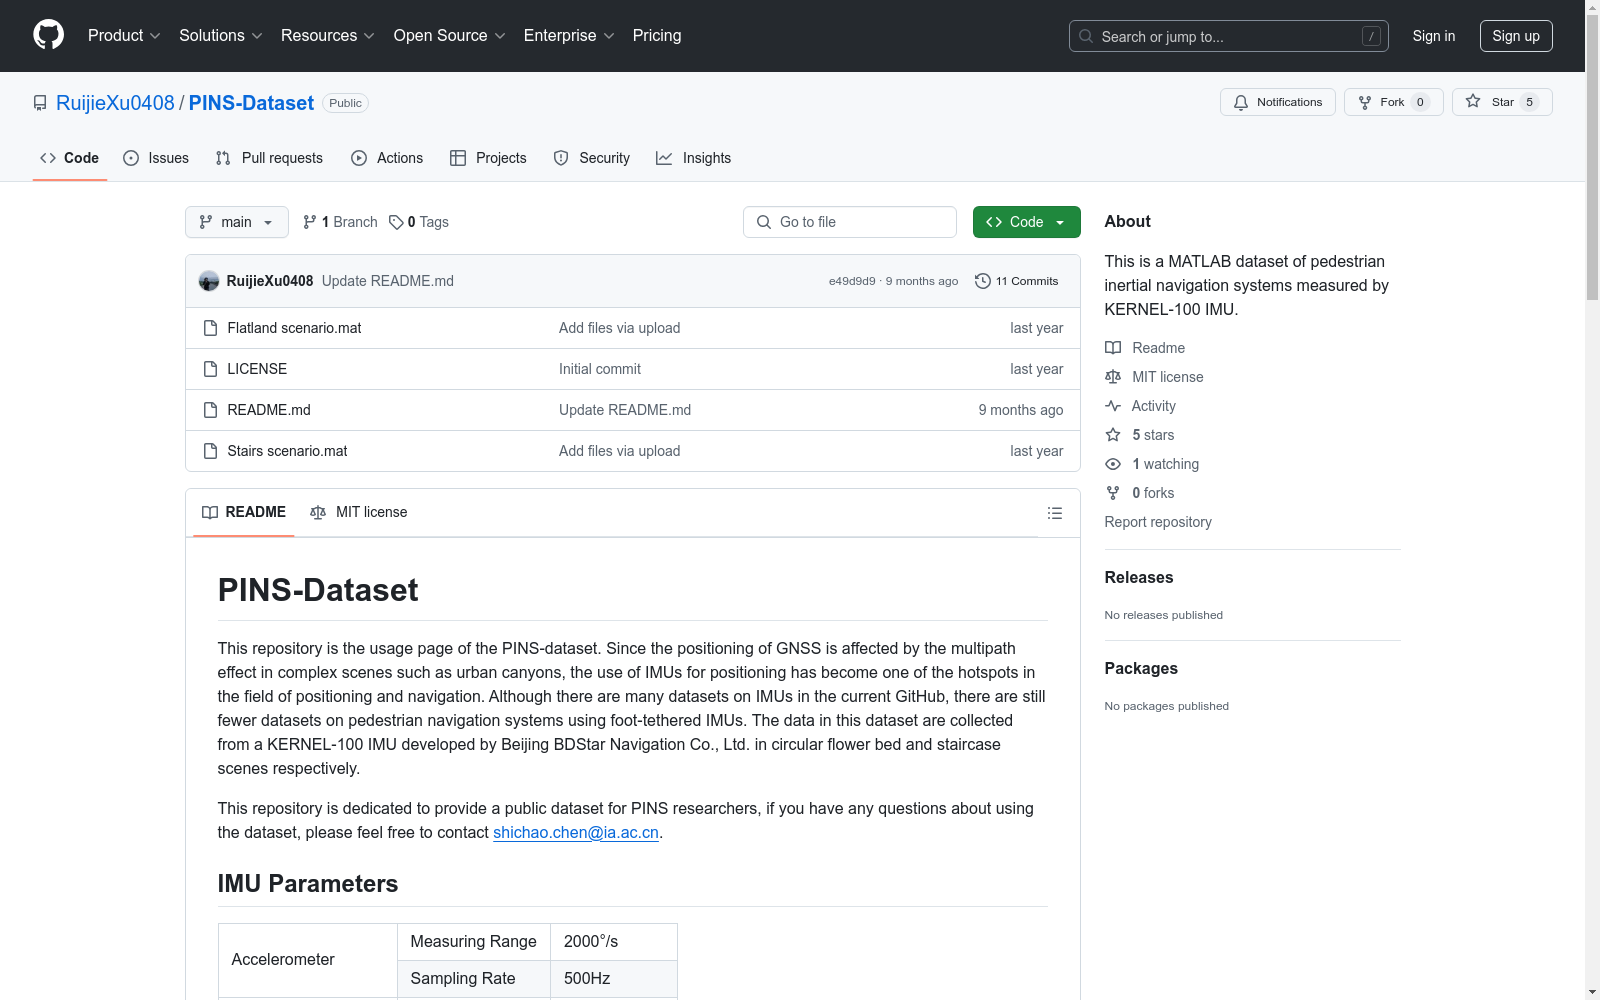This screenshot has width=1600, height=1000.
Task: Click the file icon for LICENSE
Action: (x=210, y=369)
